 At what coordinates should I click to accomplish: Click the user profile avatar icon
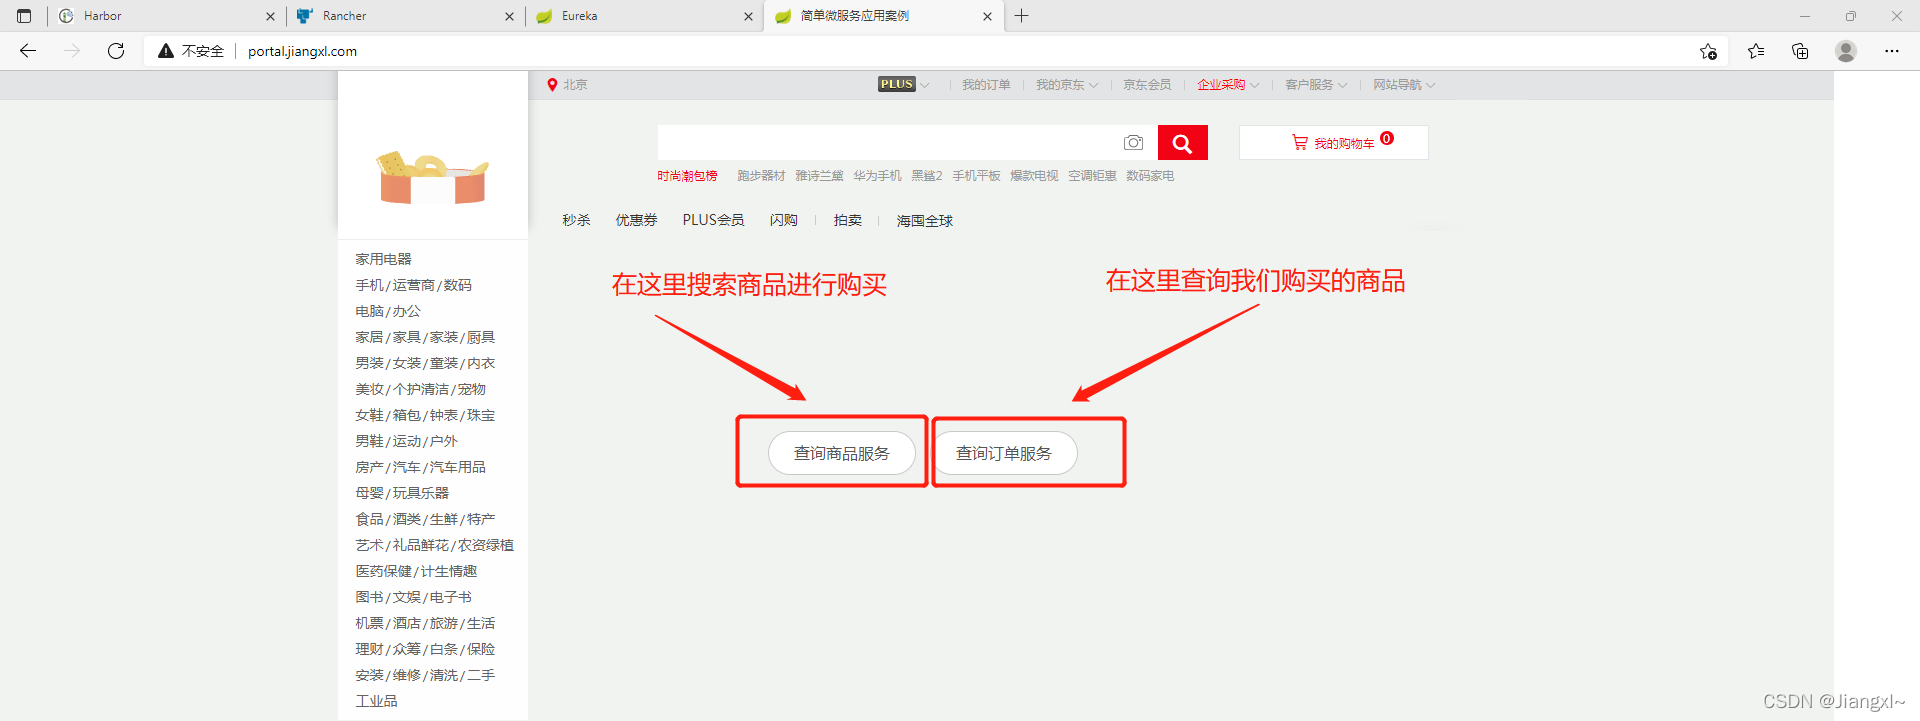pos(1846,51)
